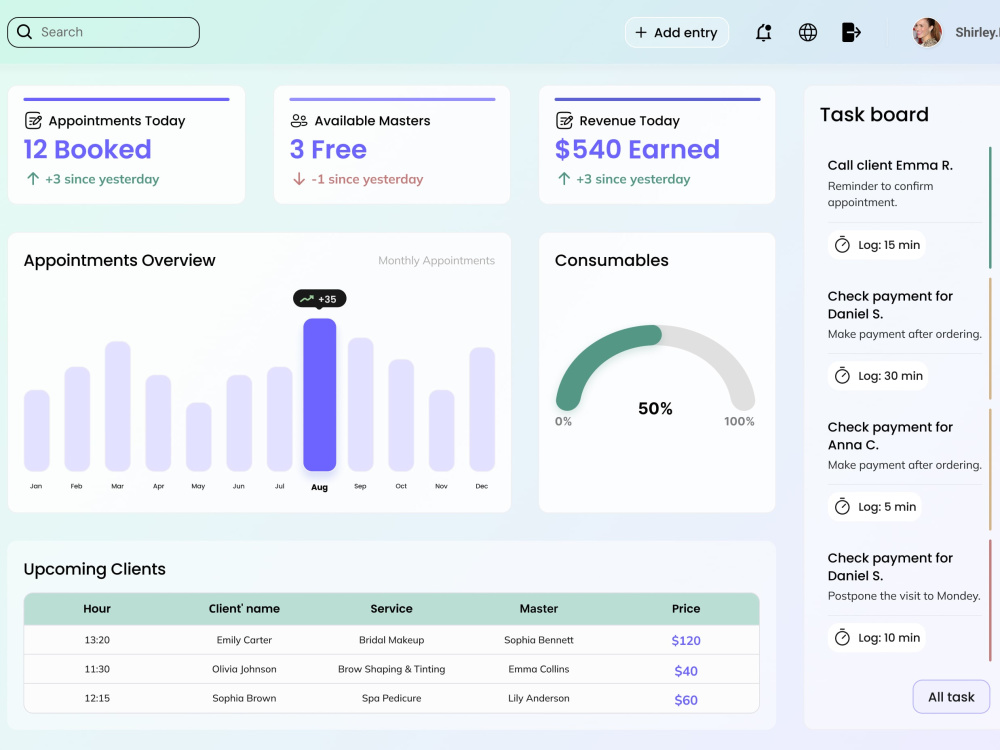
Task: Click Spa Pedicure service cell
Action: click(x=392, y=698)
